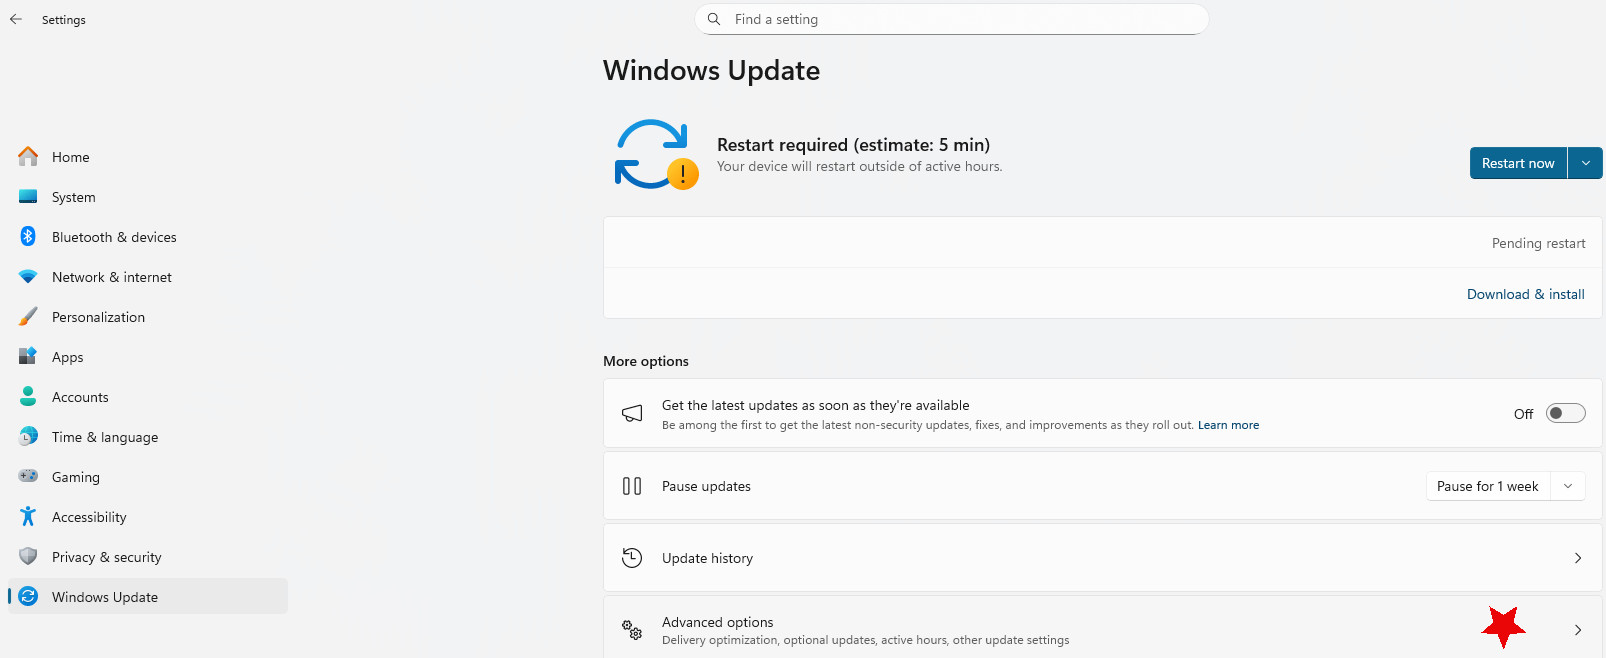Open the Update history row
Viewport: 1606px width, 658px height.
click(x=1102, y=558)
